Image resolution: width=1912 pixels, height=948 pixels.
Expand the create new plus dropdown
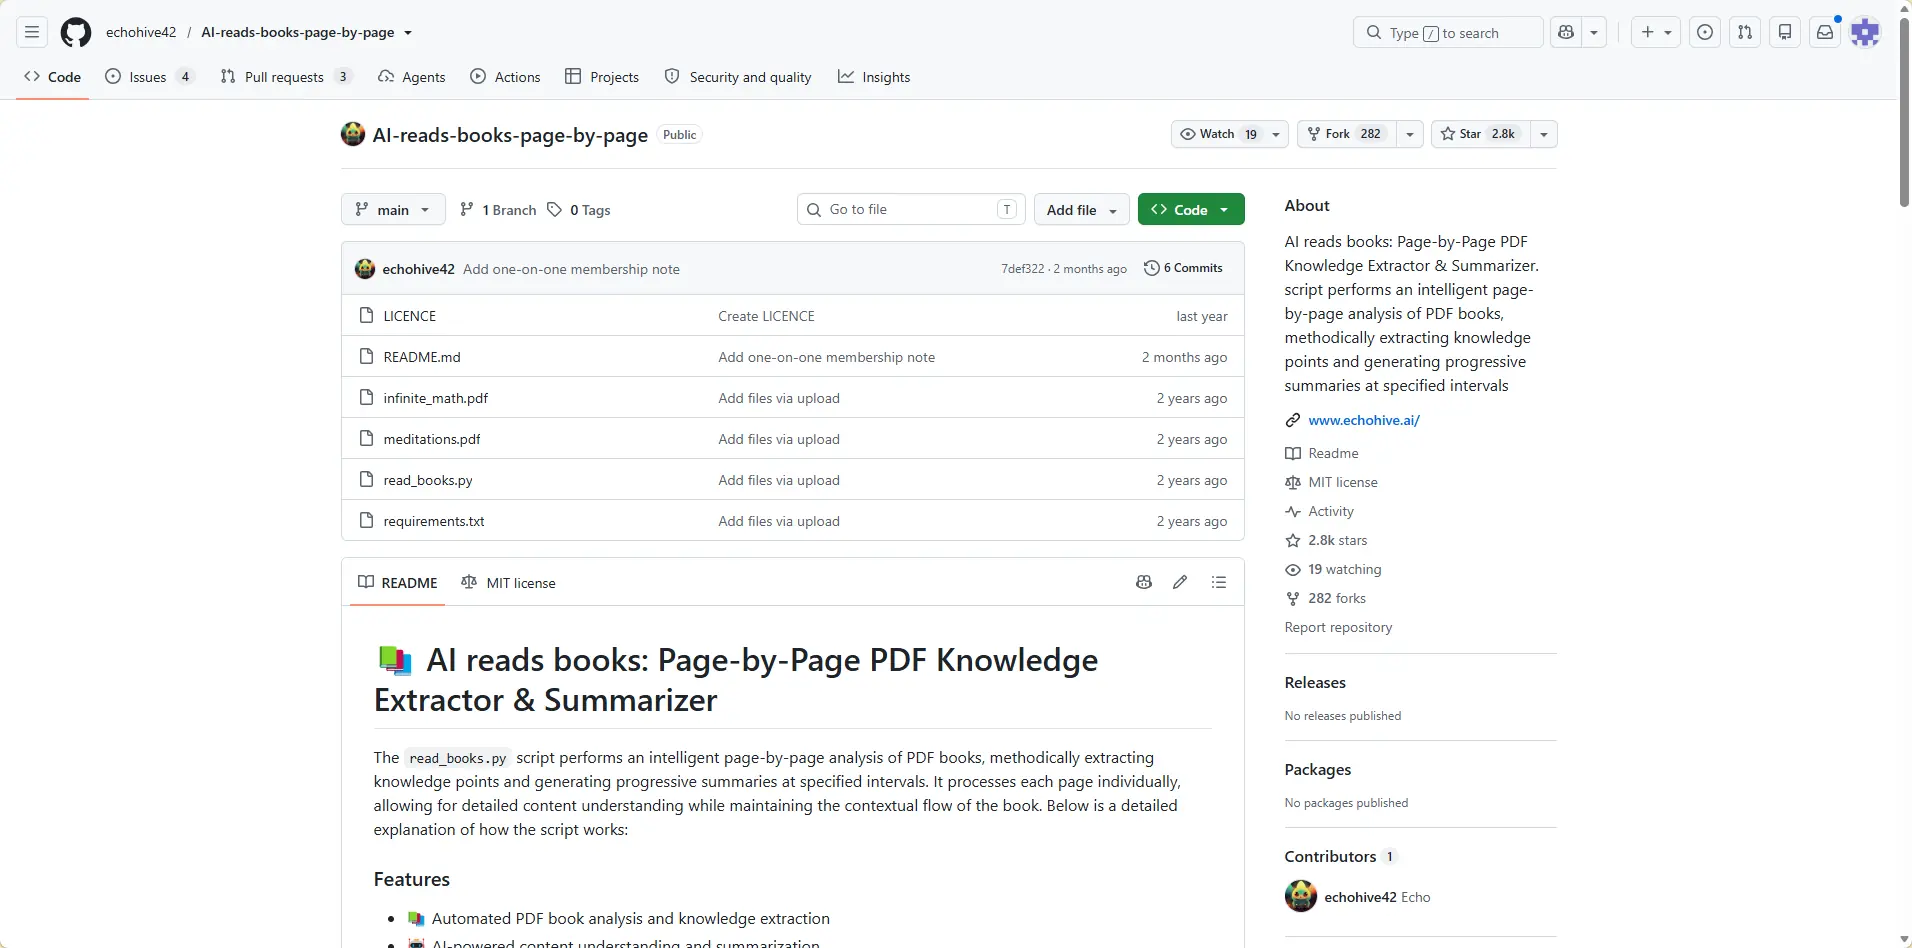pyautogui.click(x=1656, y=32)
